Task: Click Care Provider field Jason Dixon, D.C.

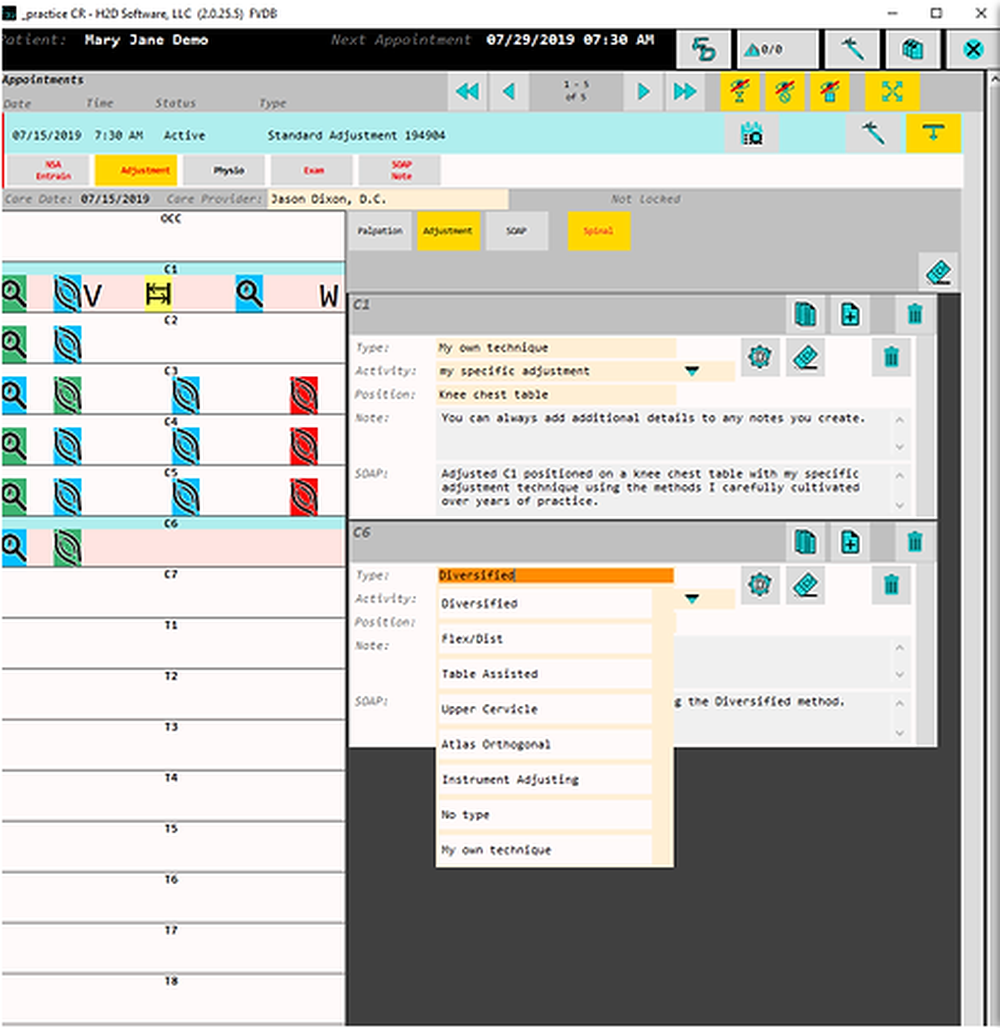Action: tap(388, 199)
